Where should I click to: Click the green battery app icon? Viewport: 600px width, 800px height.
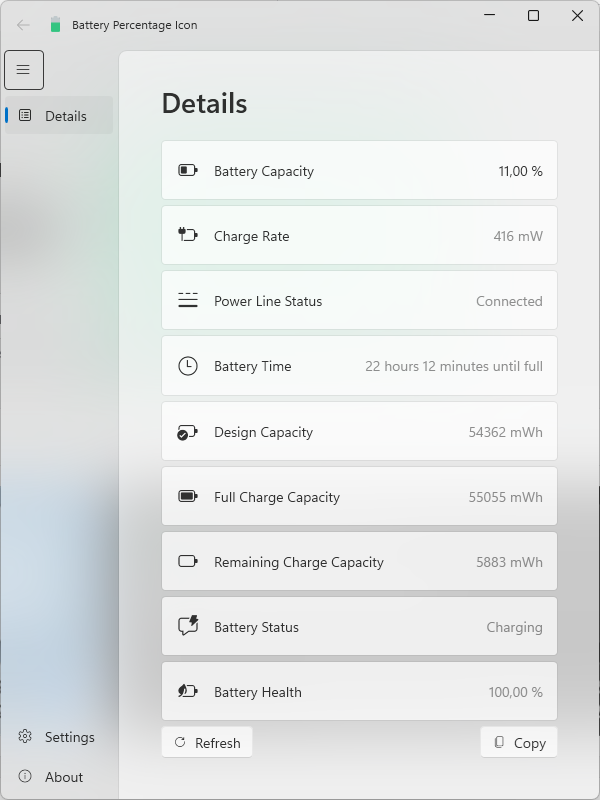pyautogui.click(x=56, y=24)
